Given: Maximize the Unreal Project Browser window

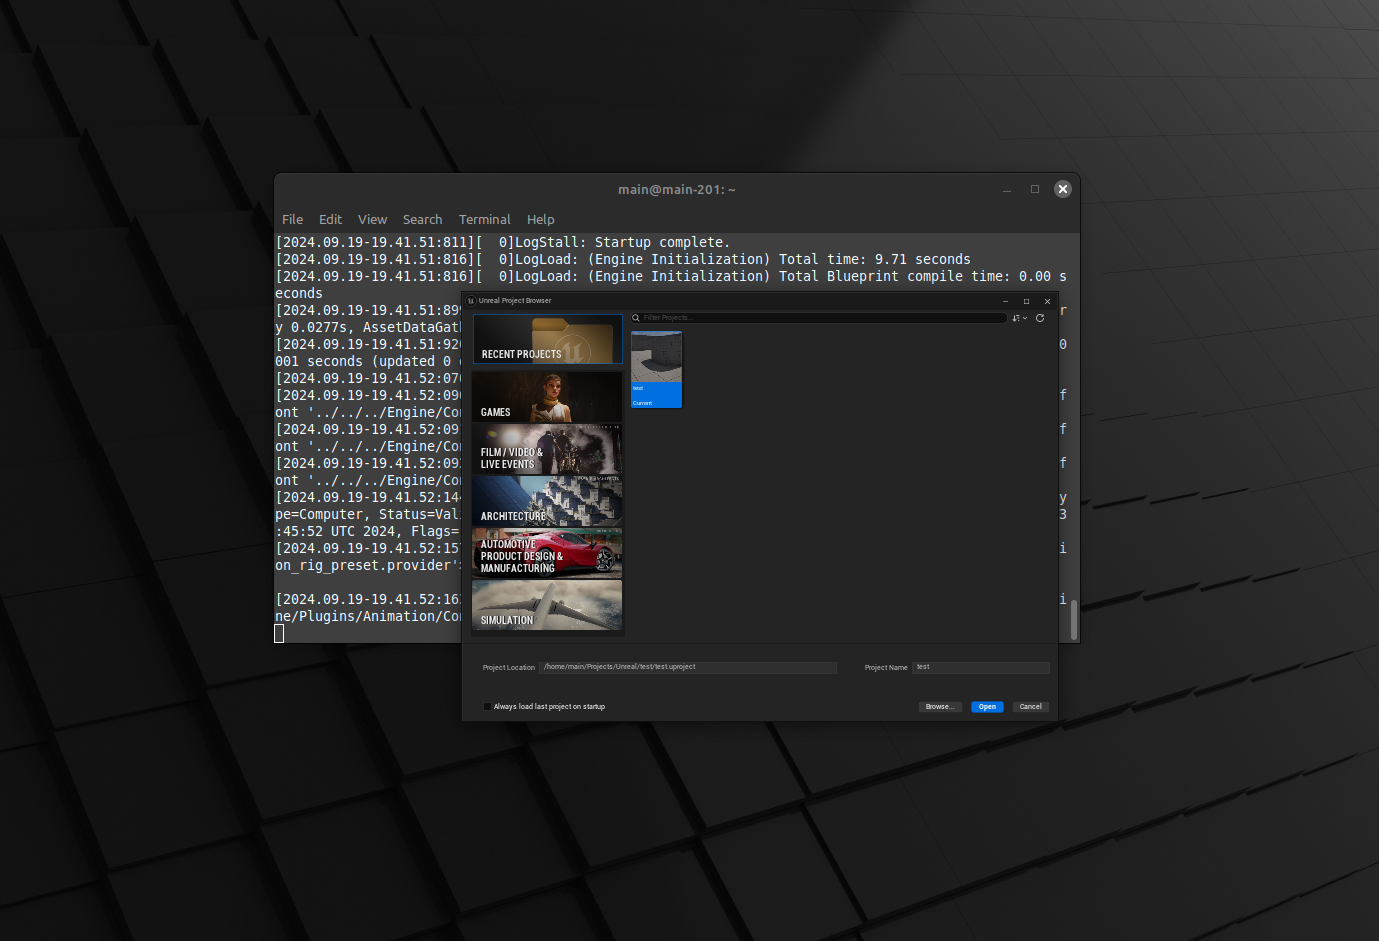Looking at the screenshot, I should pyautogui.click(x=1026, y=301).
